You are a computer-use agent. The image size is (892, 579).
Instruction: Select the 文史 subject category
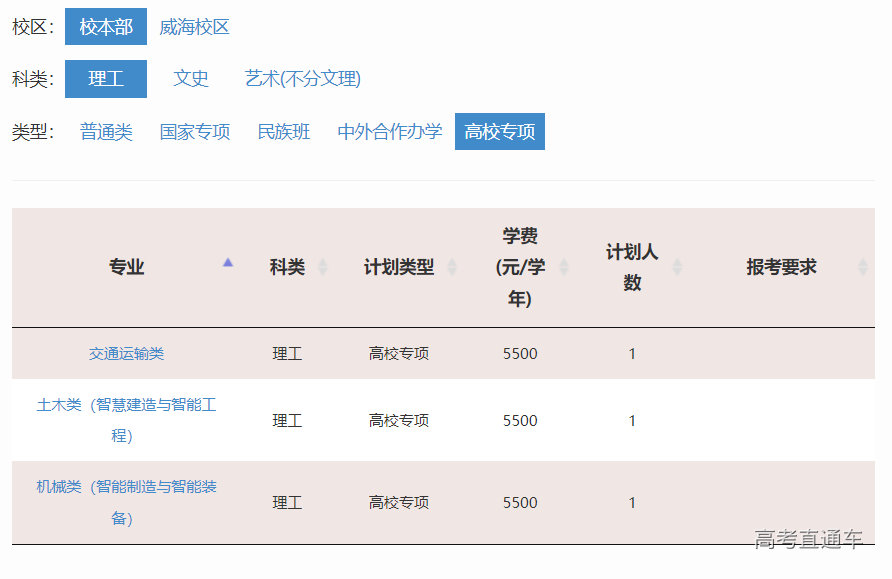click(x=191, y=78)
